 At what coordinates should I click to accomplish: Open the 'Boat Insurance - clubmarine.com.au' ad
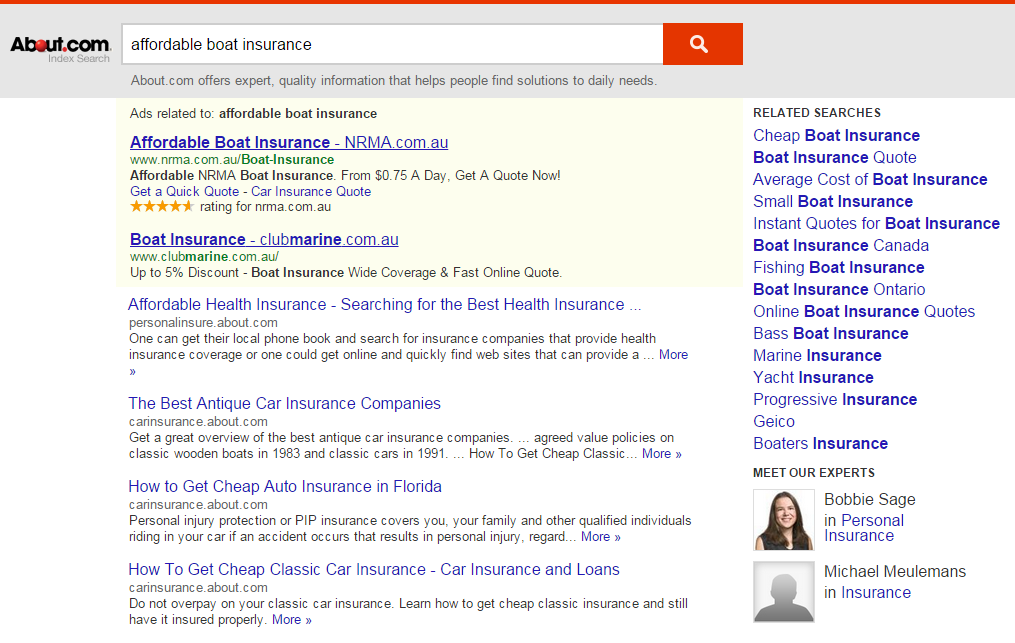pos(264,240)
